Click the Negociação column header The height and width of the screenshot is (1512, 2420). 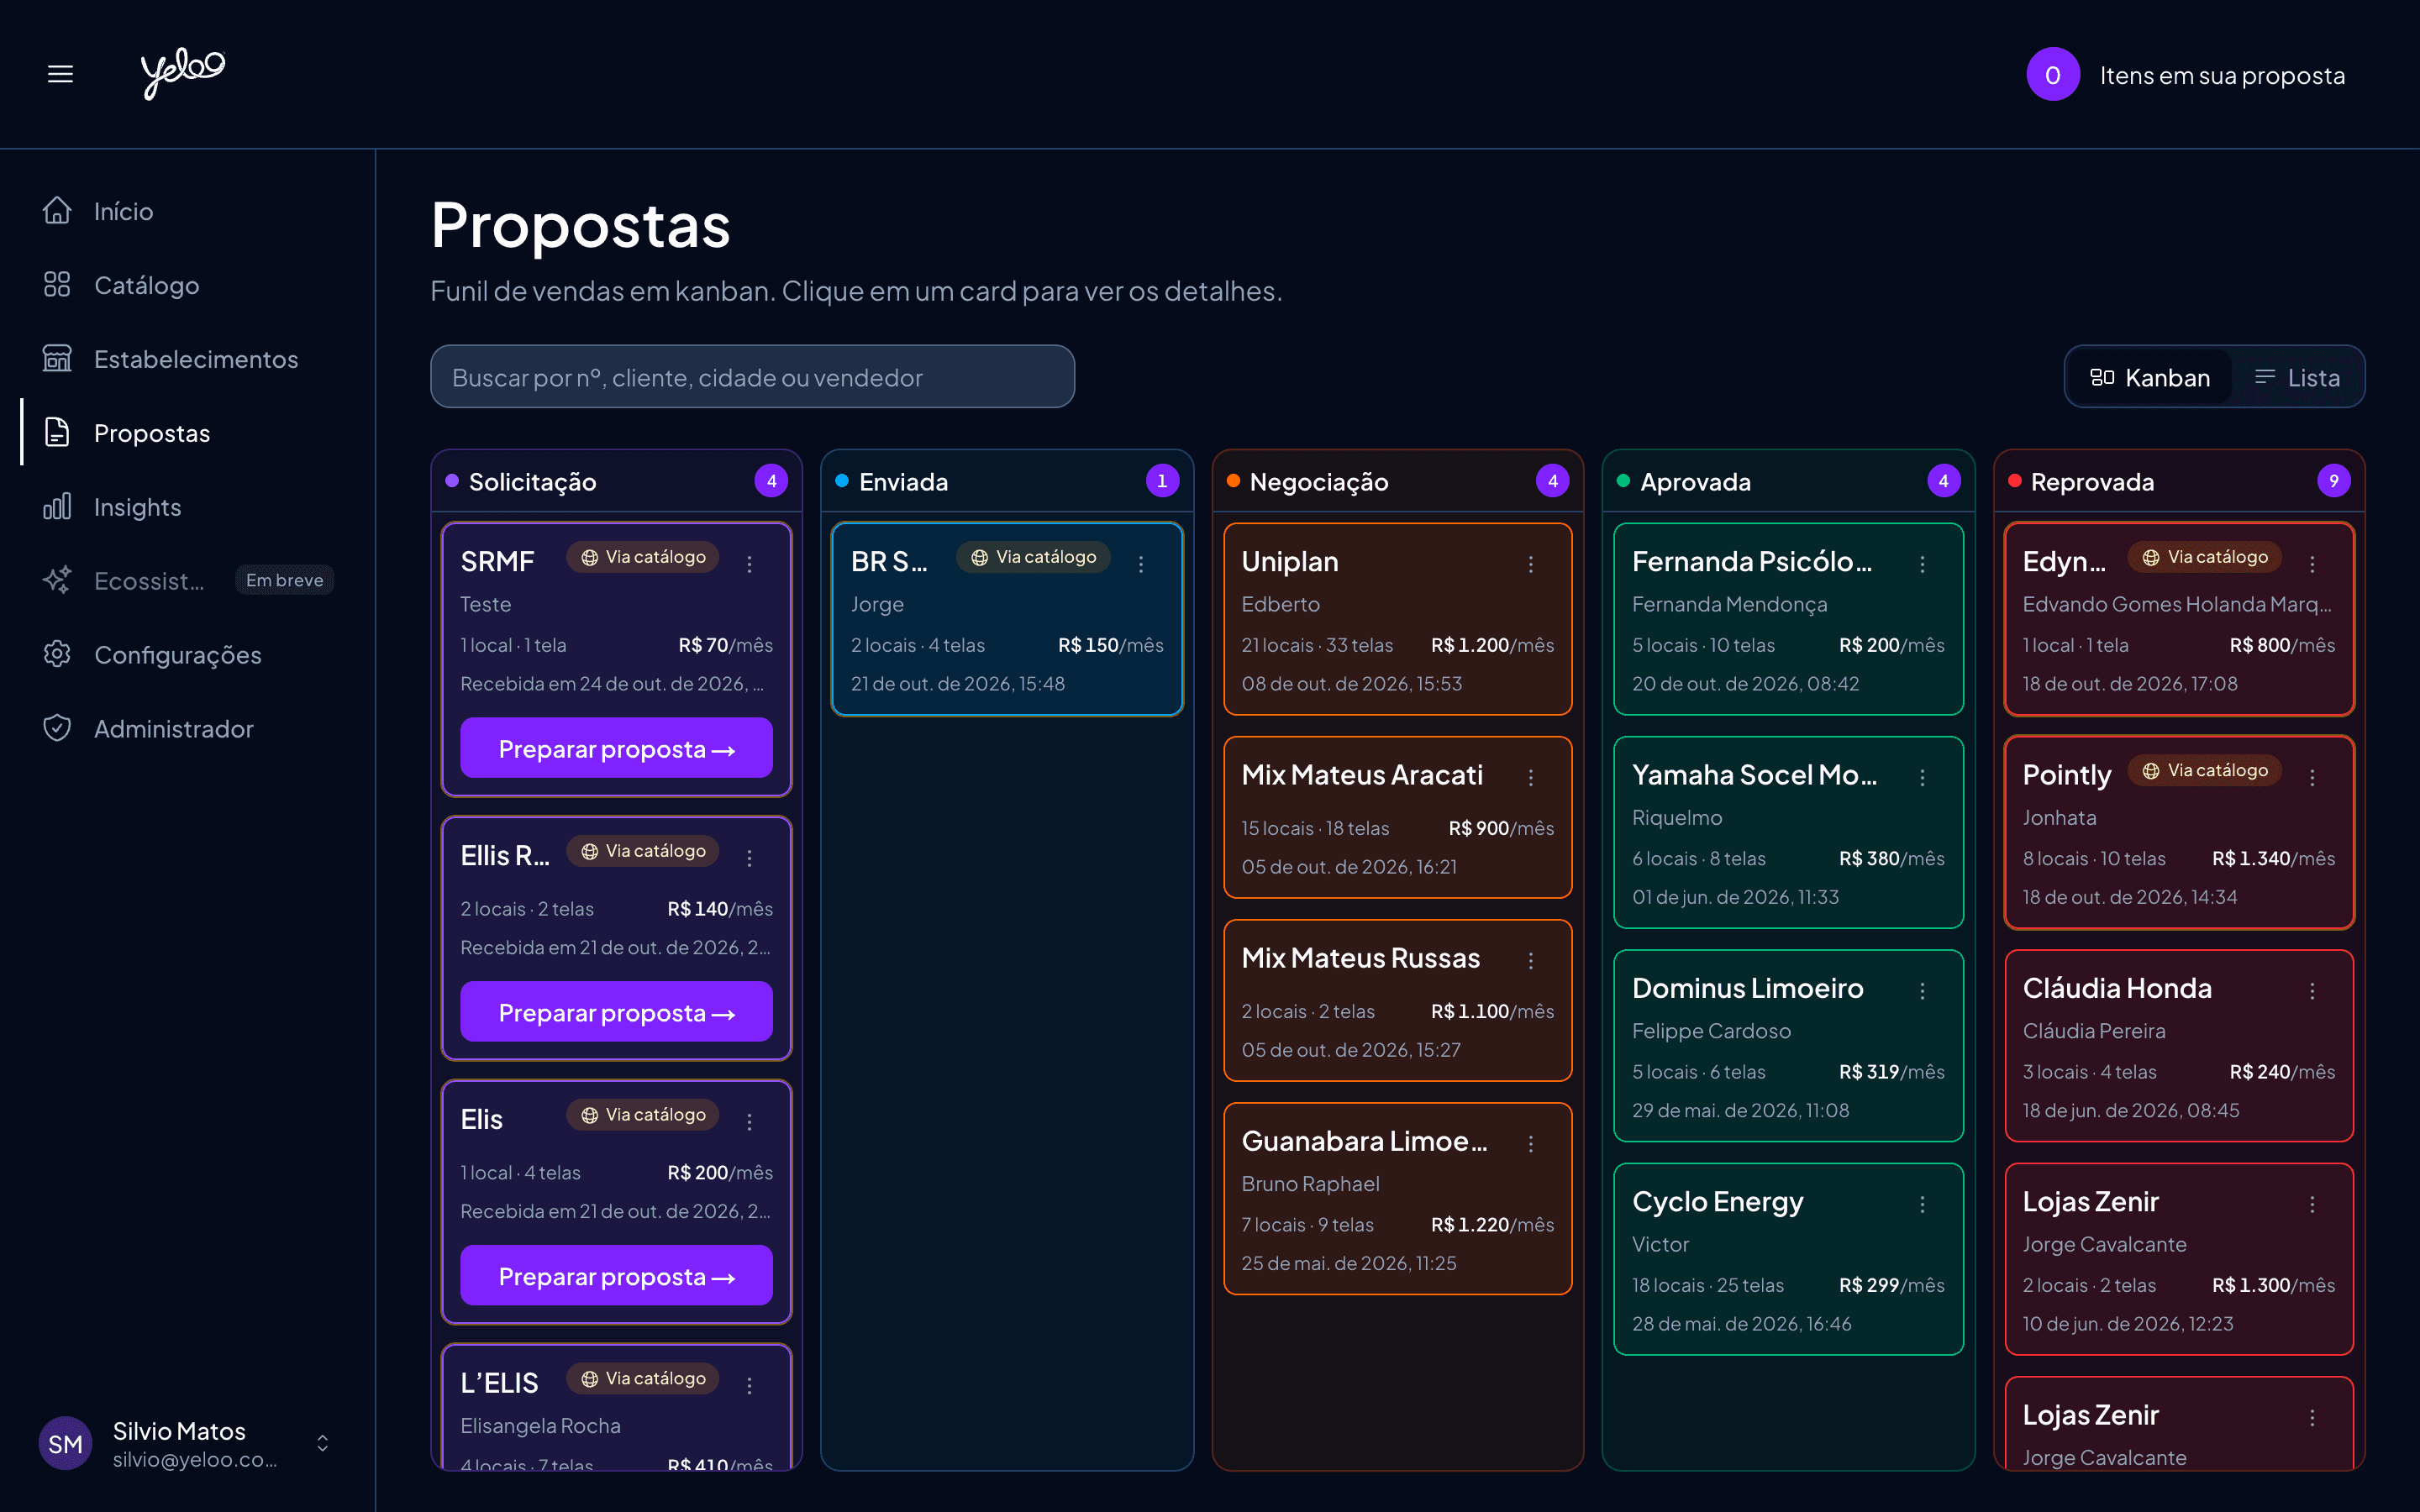(x=1397, y=481)
